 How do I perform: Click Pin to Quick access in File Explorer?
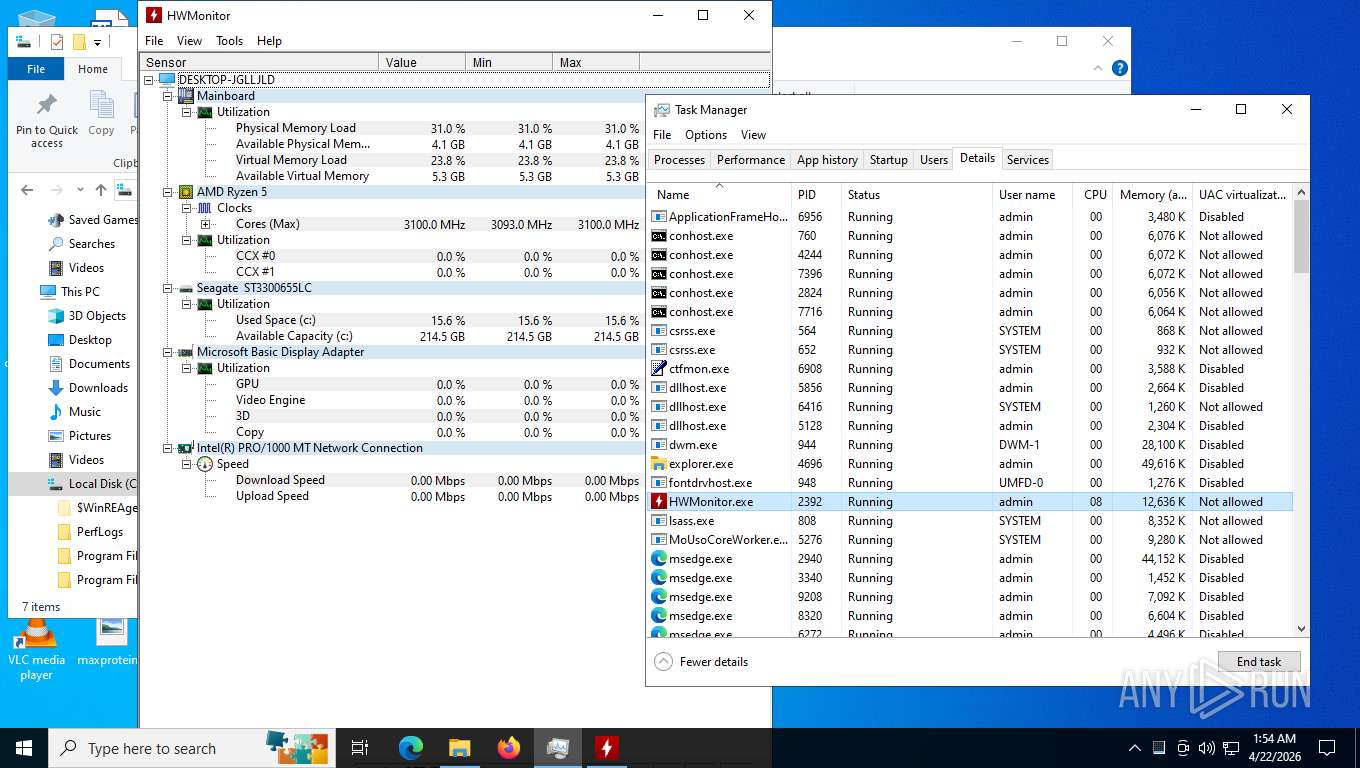pyautogui.click(x=47, y=121)
